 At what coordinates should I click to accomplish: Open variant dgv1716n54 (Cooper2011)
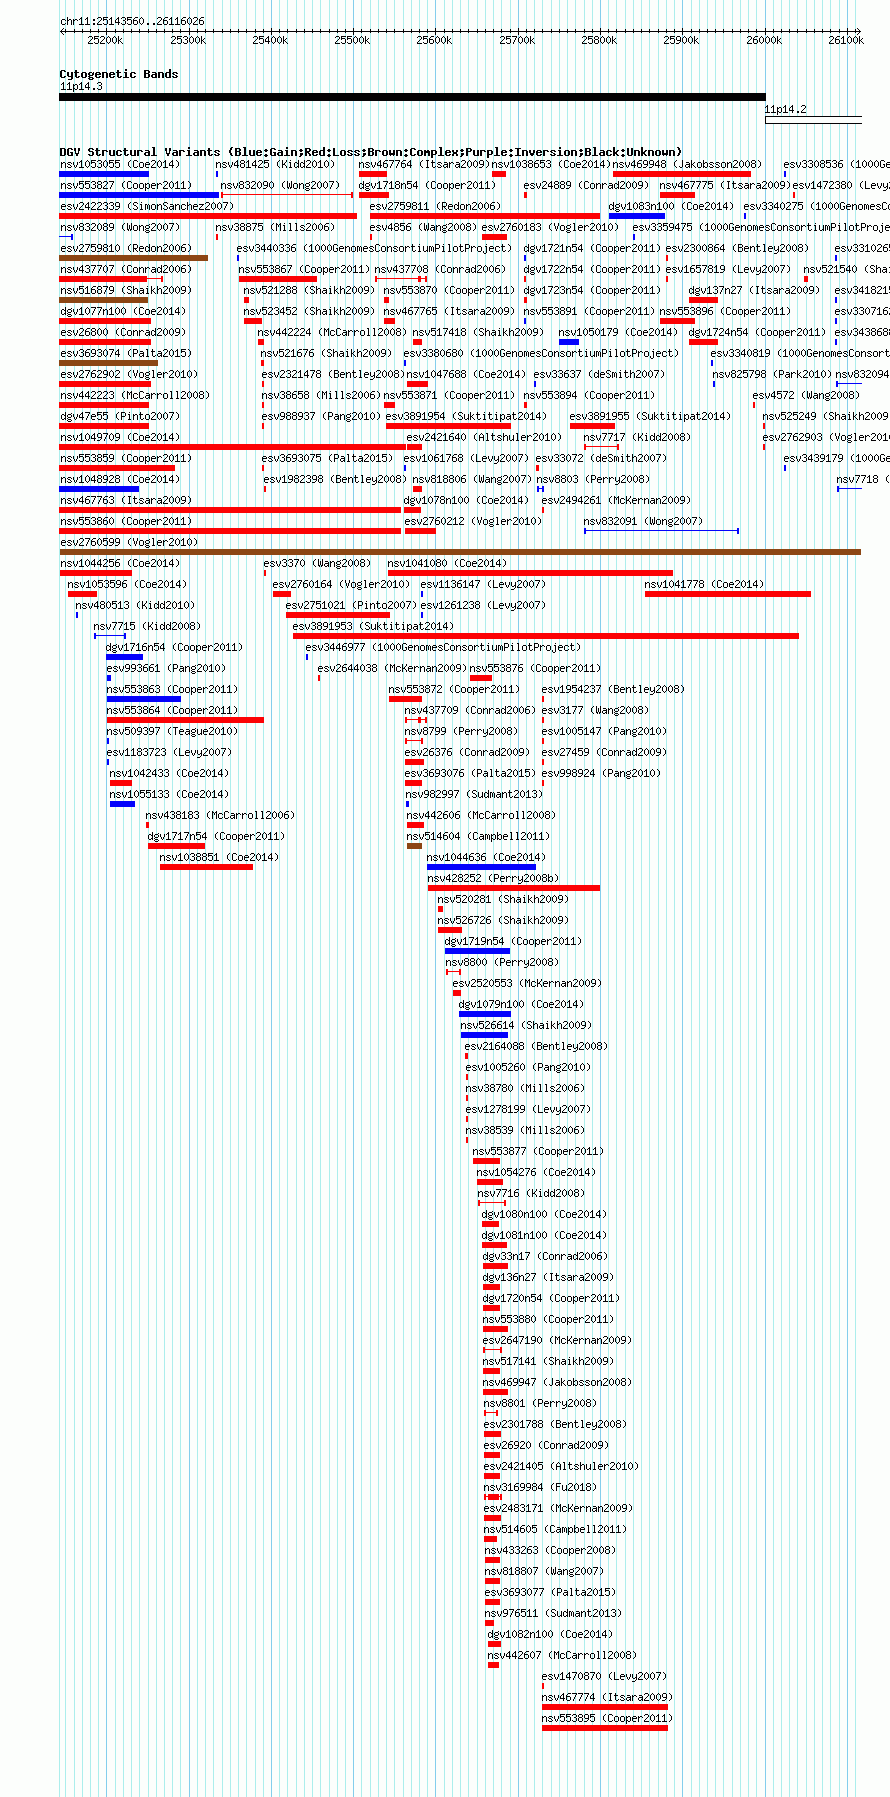click(x=174, y=647)
